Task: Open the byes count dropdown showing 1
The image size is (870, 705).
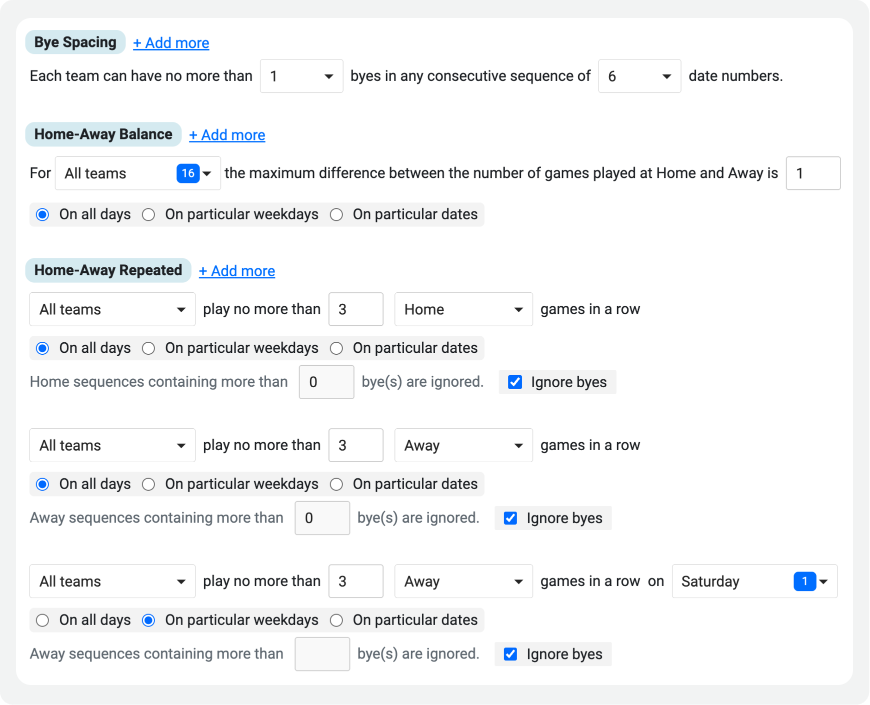Action: tap(301, 76)
